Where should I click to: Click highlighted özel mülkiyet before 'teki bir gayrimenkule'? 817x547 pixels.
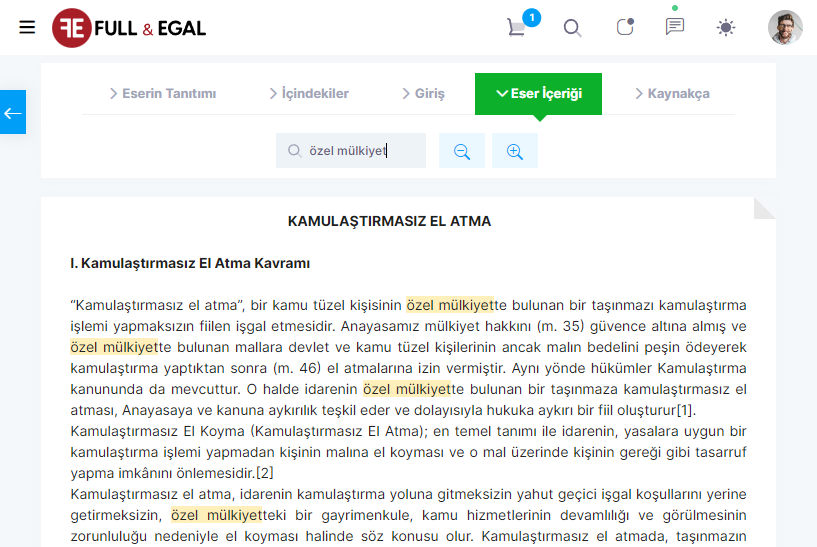(x=216, y=515)
